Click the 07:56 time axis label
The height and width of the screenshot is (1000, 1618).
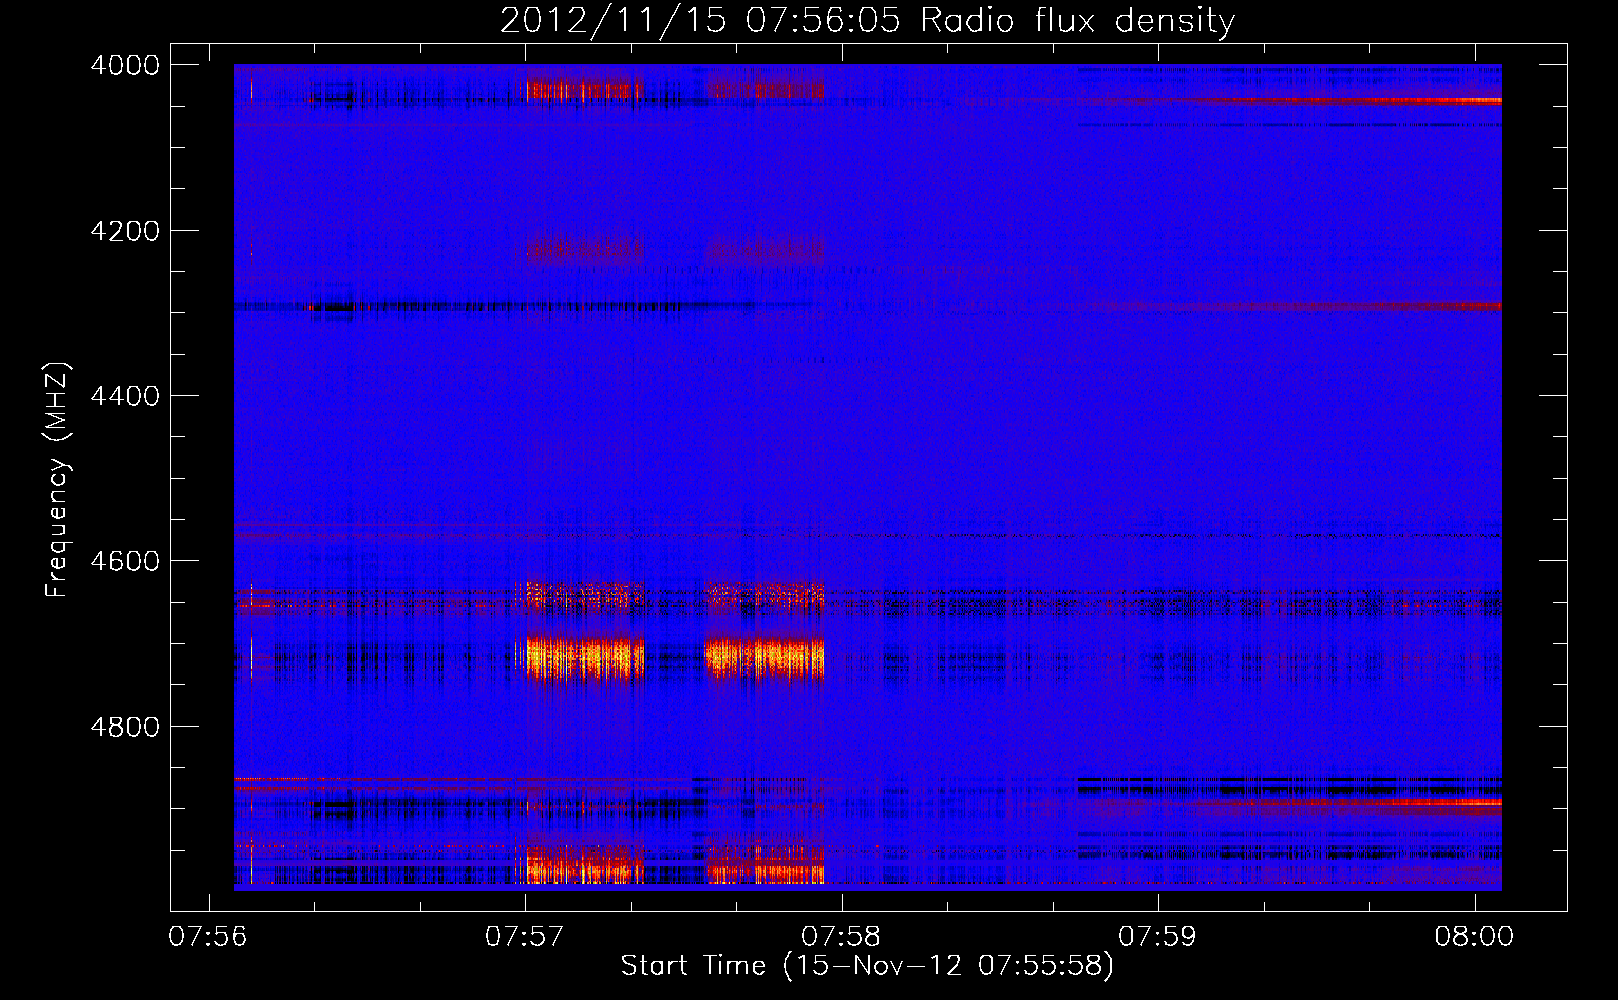[208, 937]
